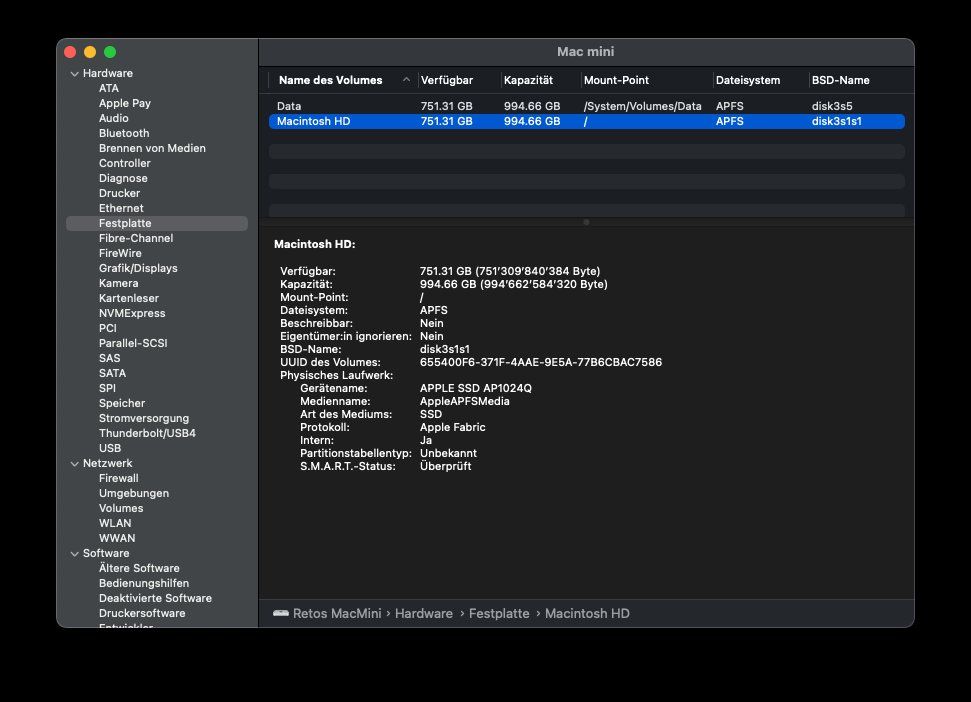Open the Bluetooth hardware entry
The width and height of the screenshot is (971, 702).
[x=124, y=133]
